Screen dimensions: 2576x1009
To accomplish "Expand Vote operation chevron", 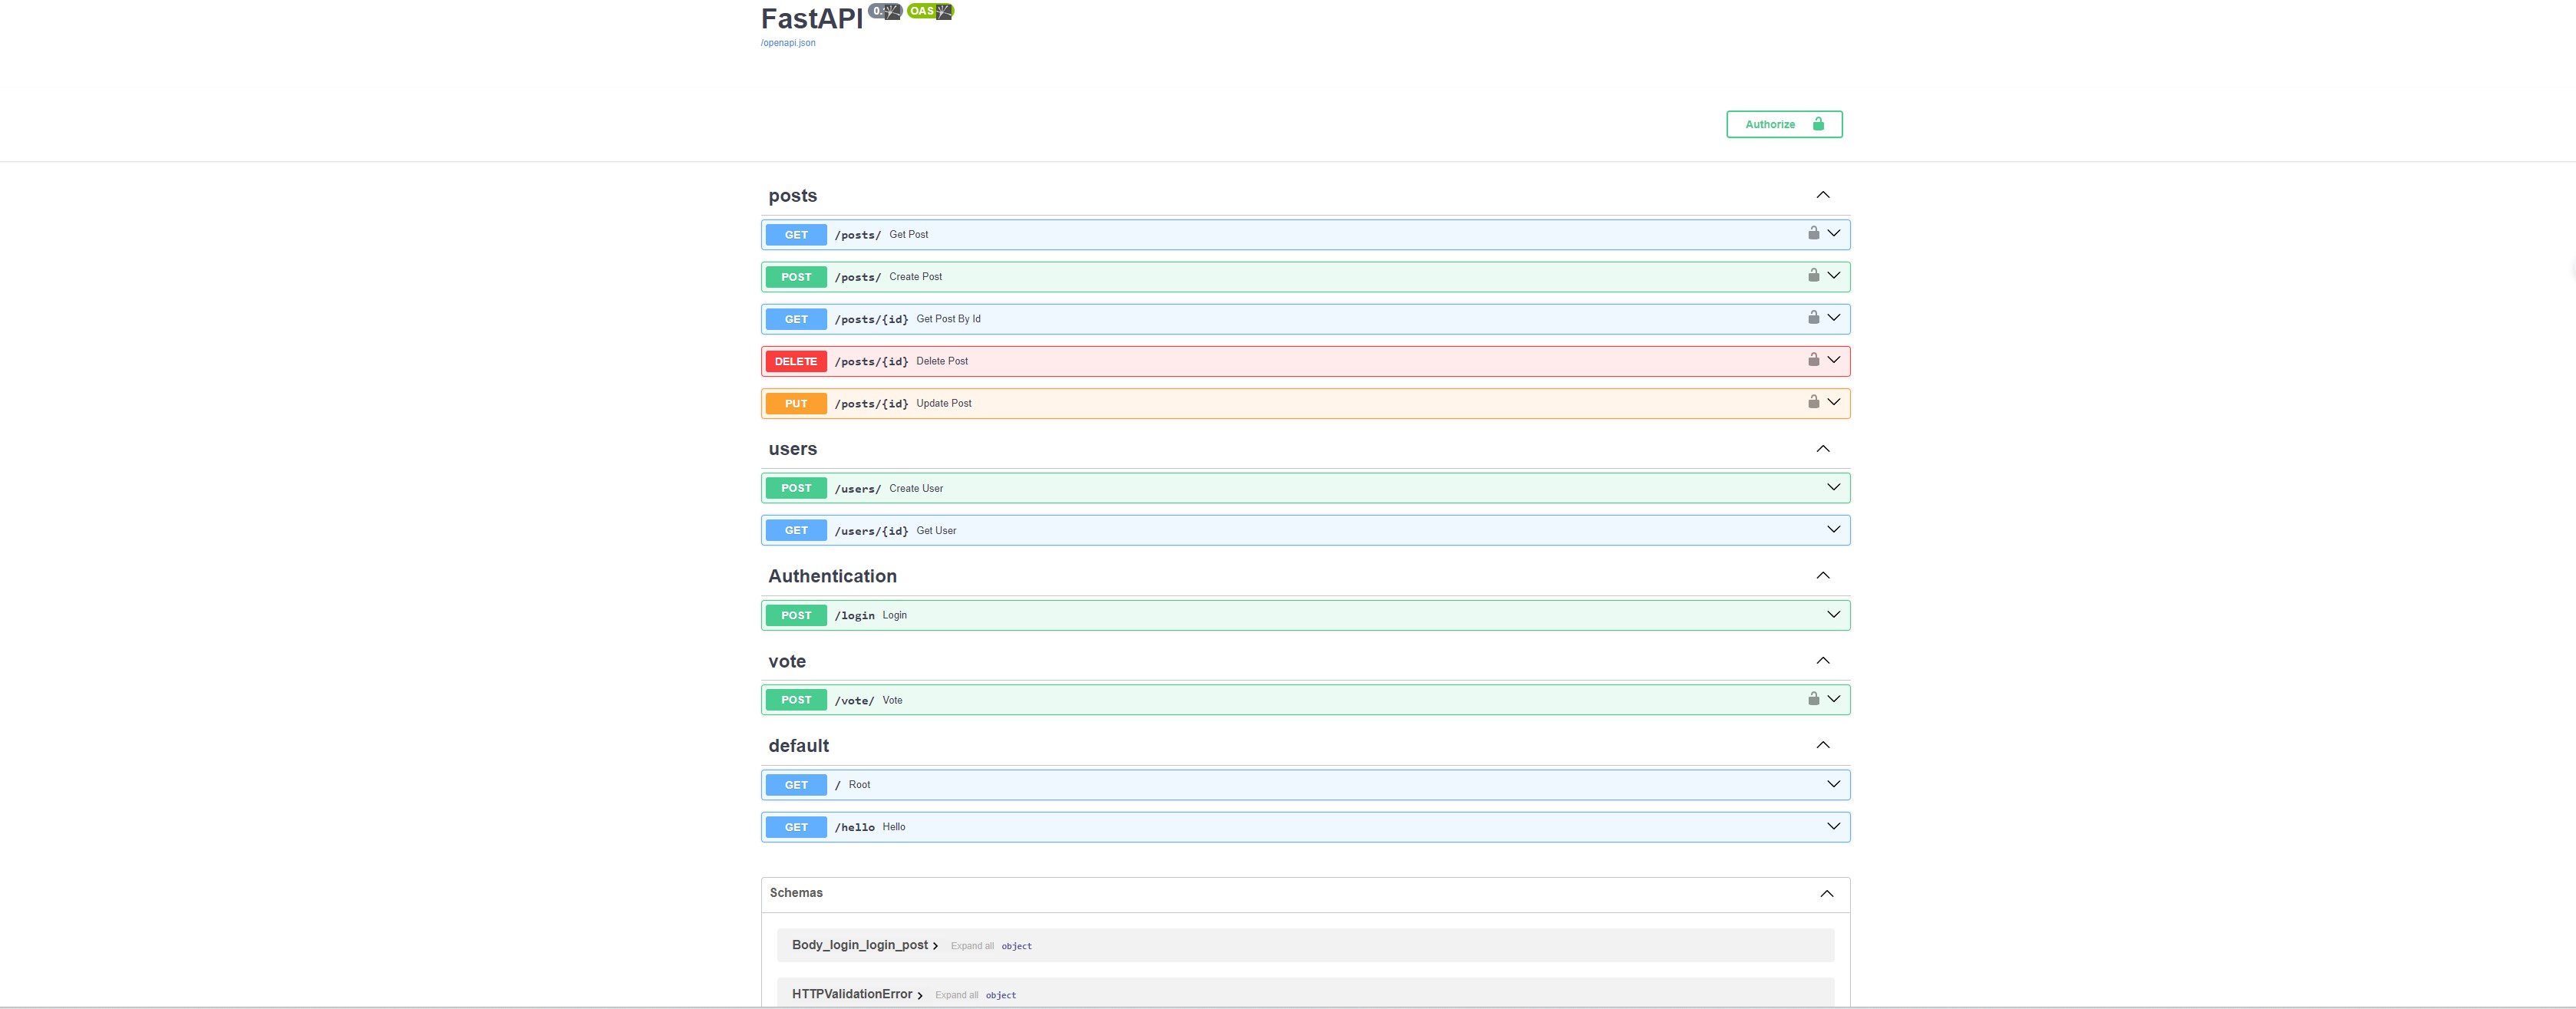I will tap(1834, 698).
